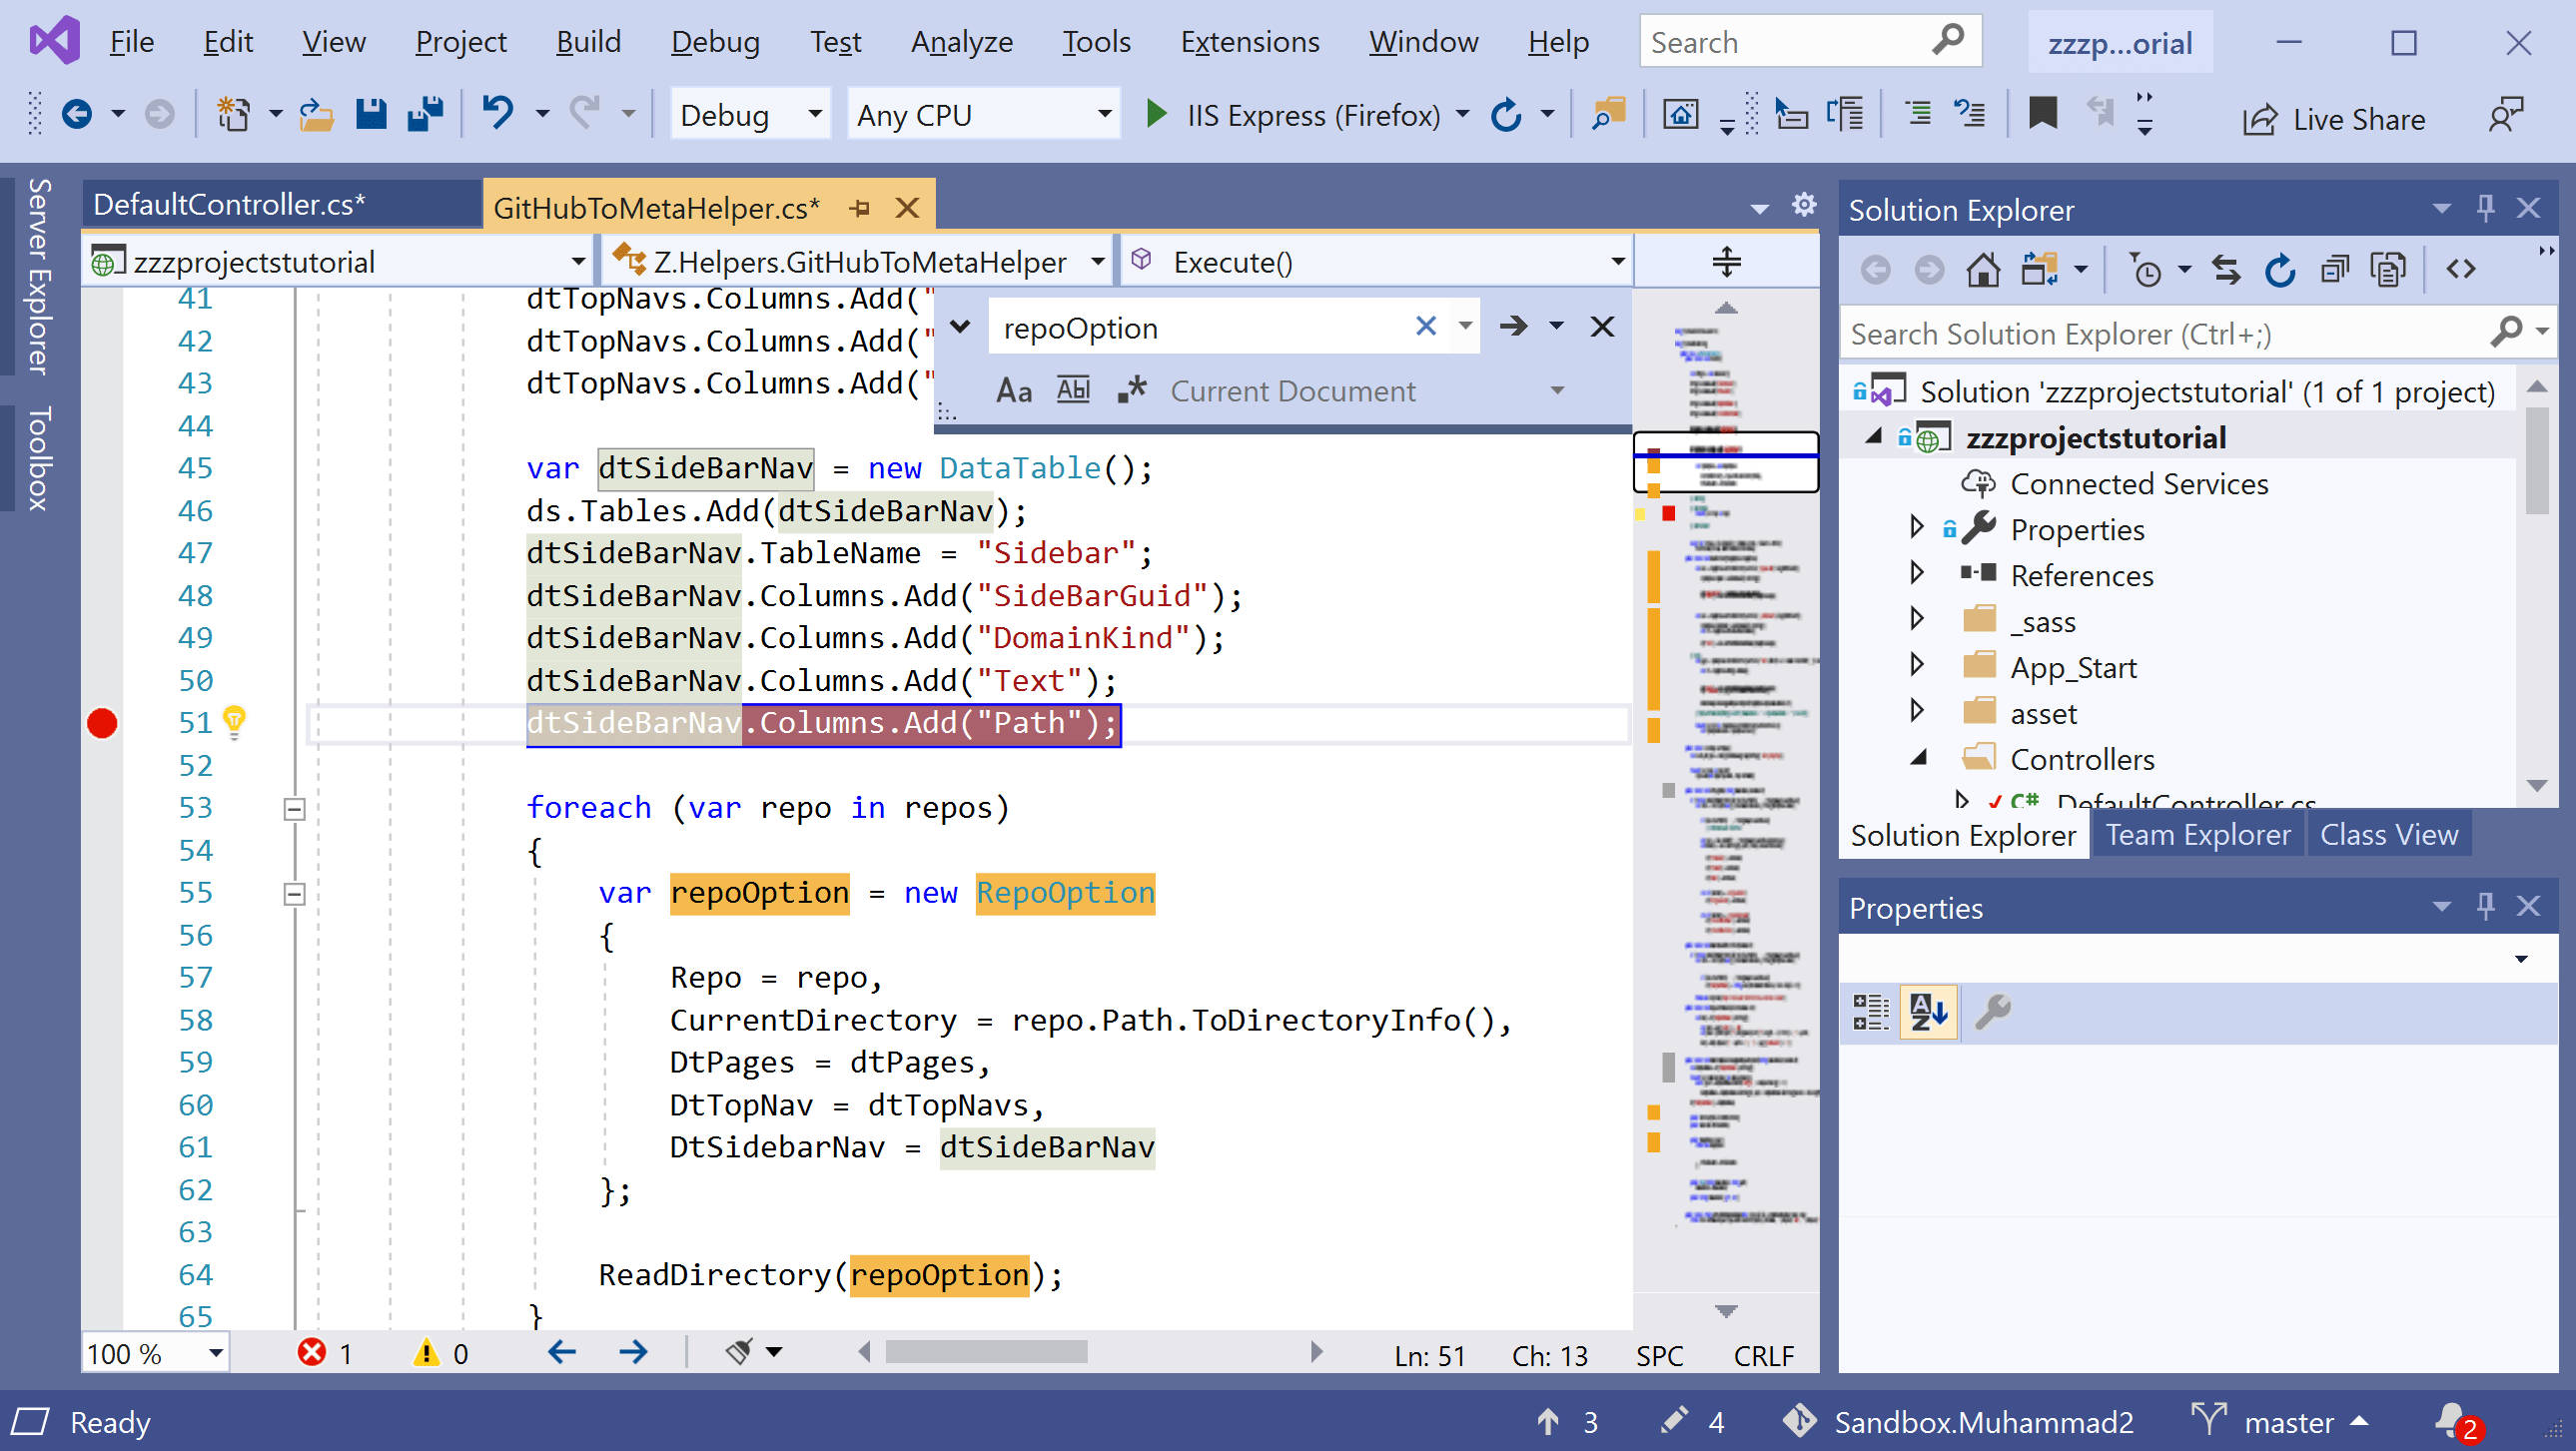Toggle Match Whole Word in Find

(1071, 390)
